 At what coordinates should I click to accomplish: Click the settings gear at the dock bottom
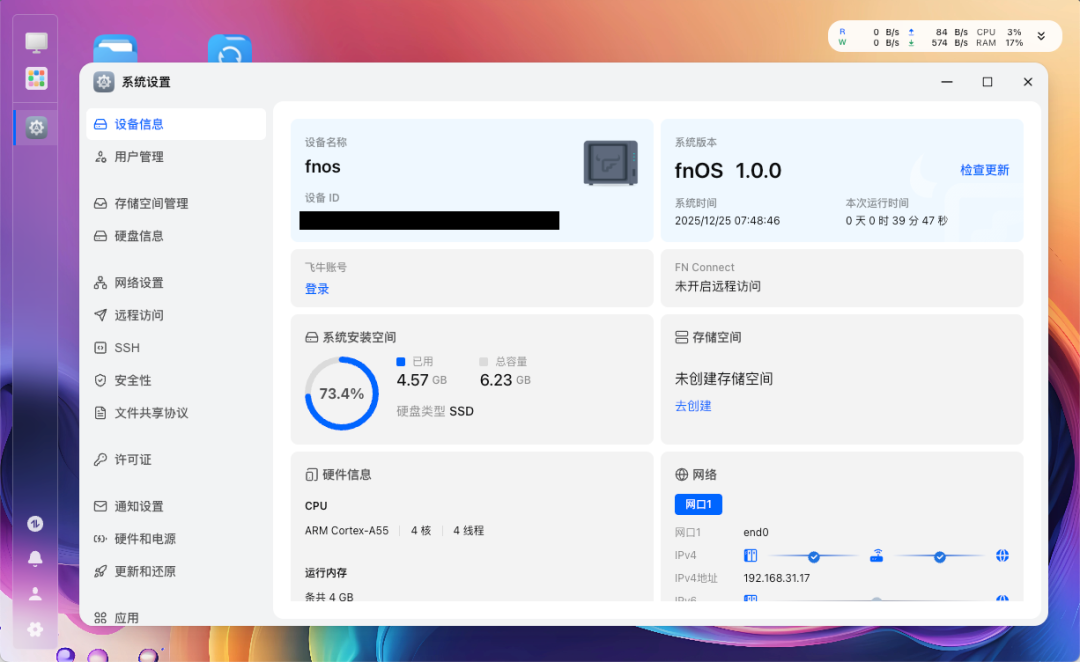point(35,629)
